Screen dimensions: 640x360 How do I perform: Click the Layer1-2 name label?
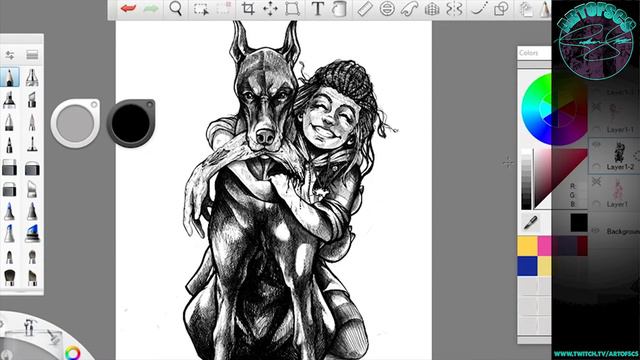click(620, 167)
